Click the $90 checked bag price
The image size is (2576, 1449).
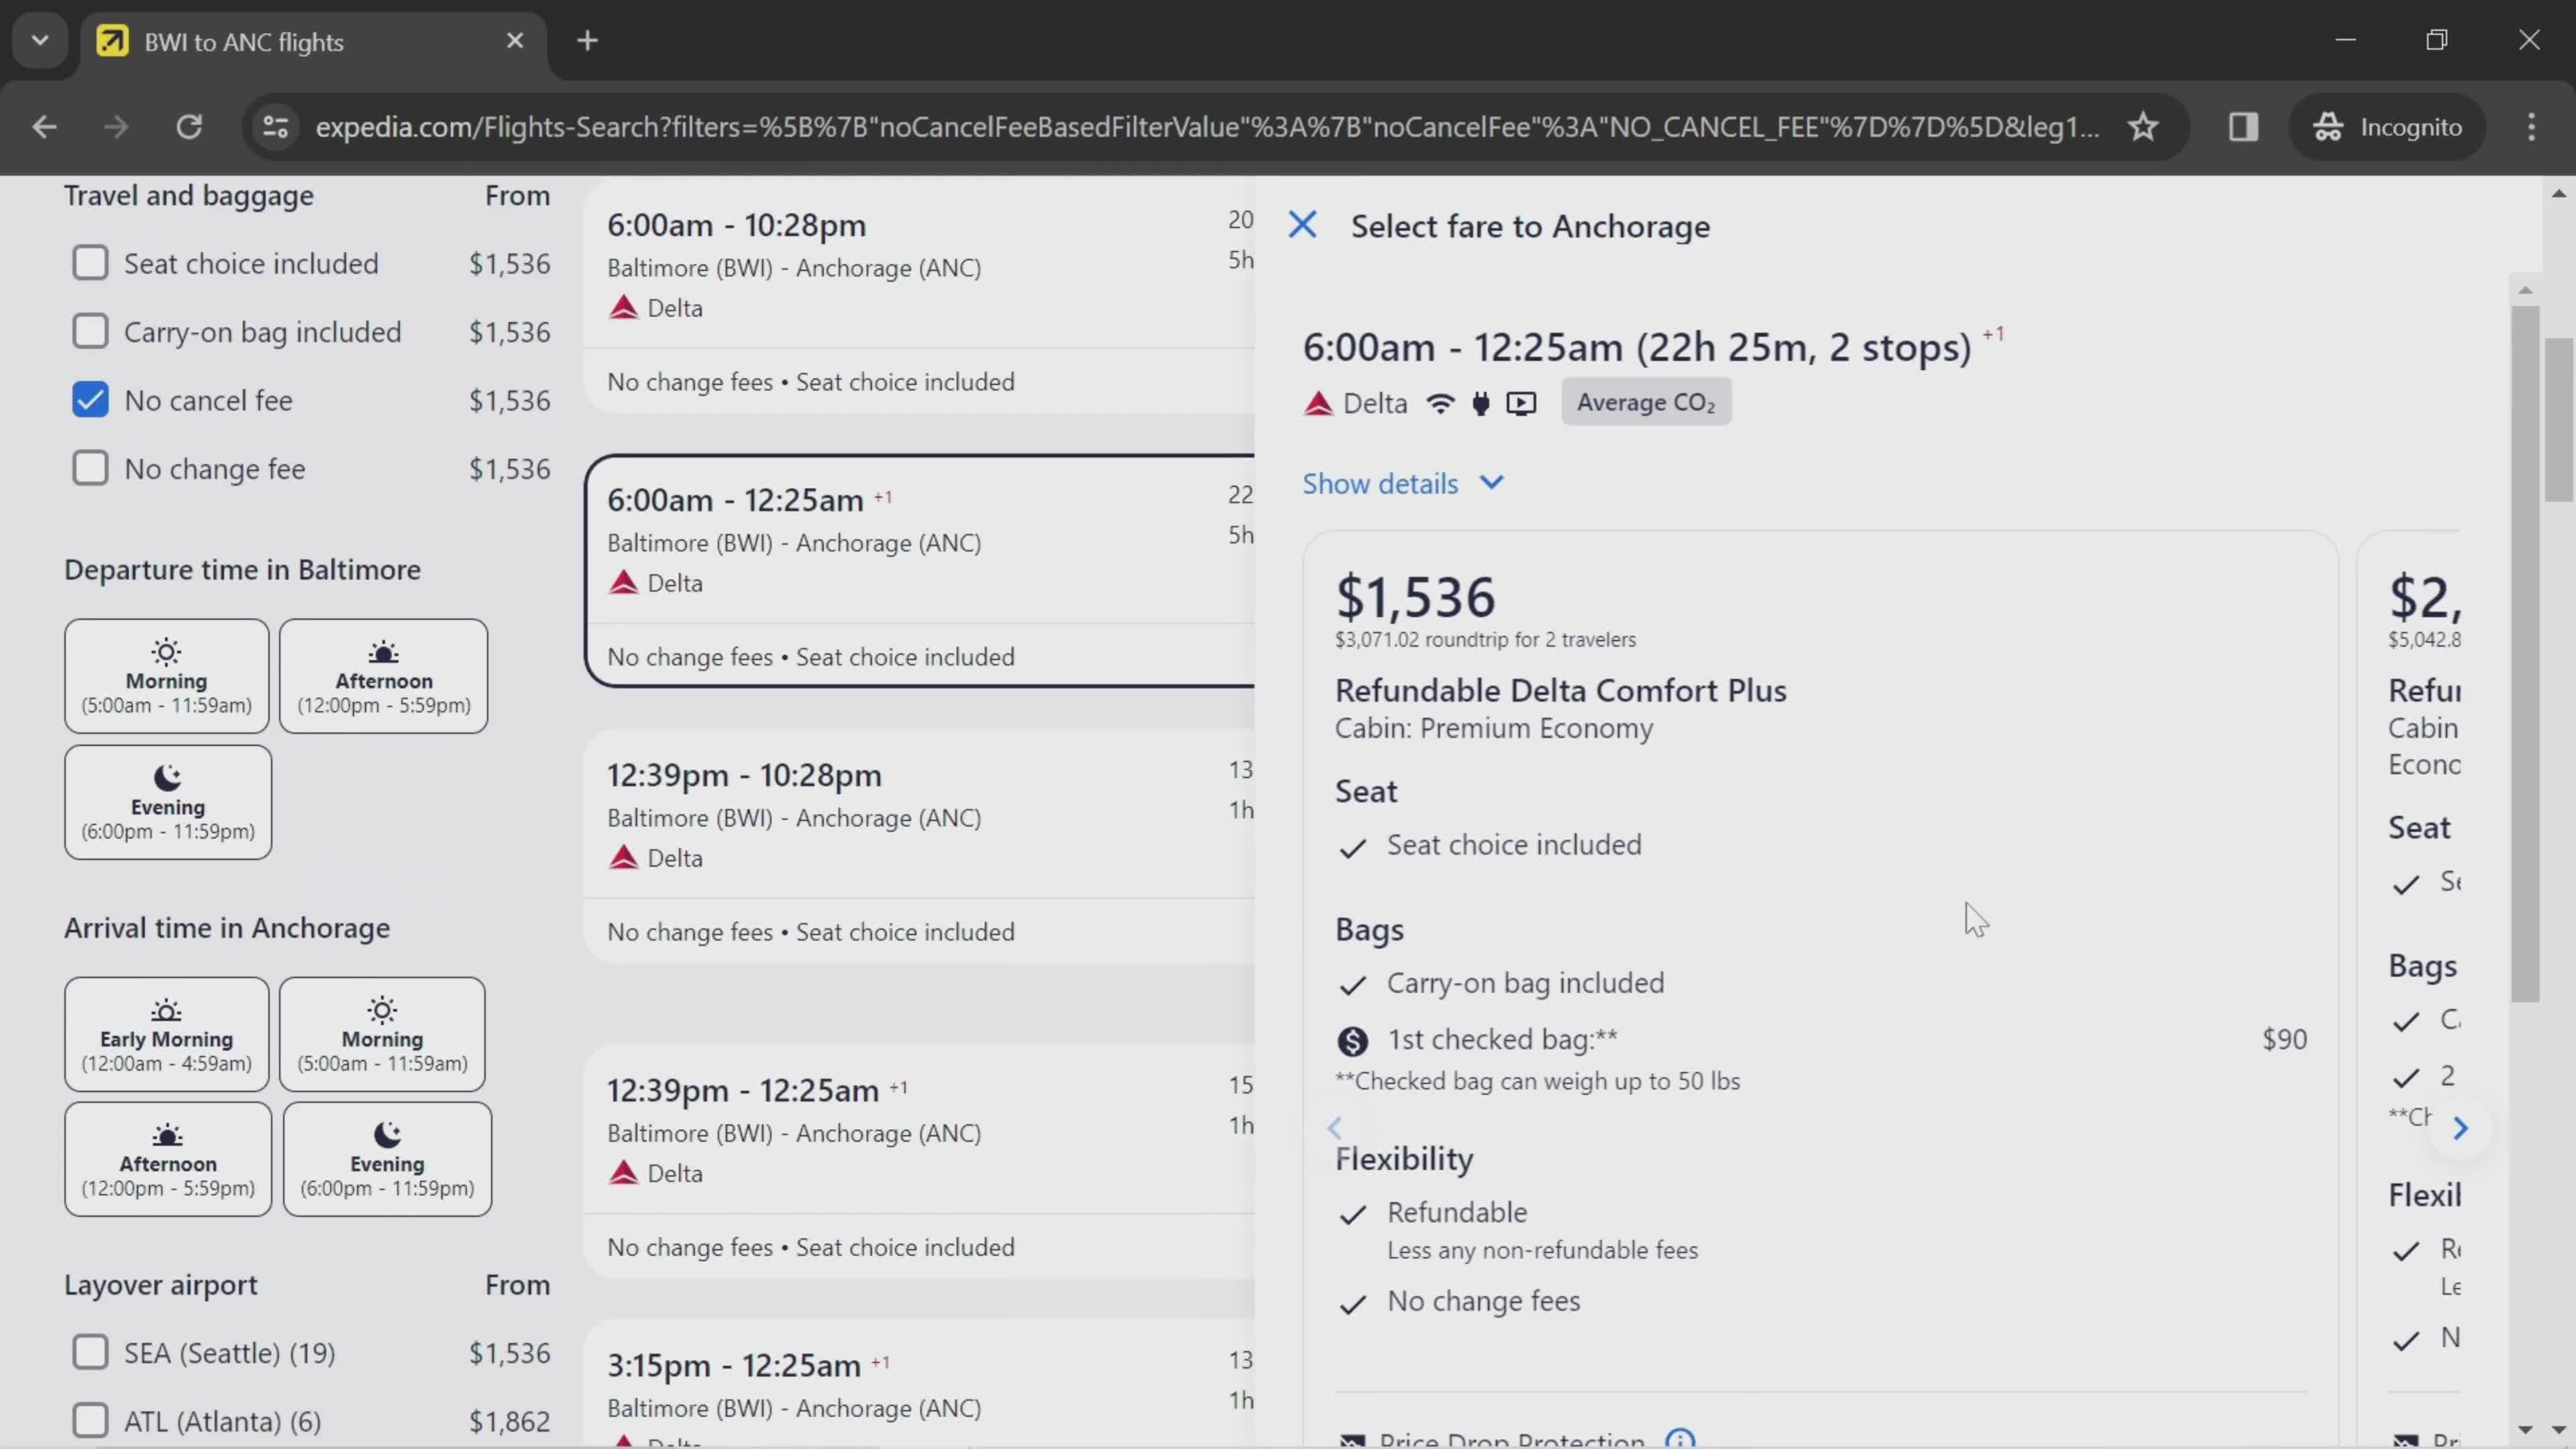(x=2284, y=1039)
